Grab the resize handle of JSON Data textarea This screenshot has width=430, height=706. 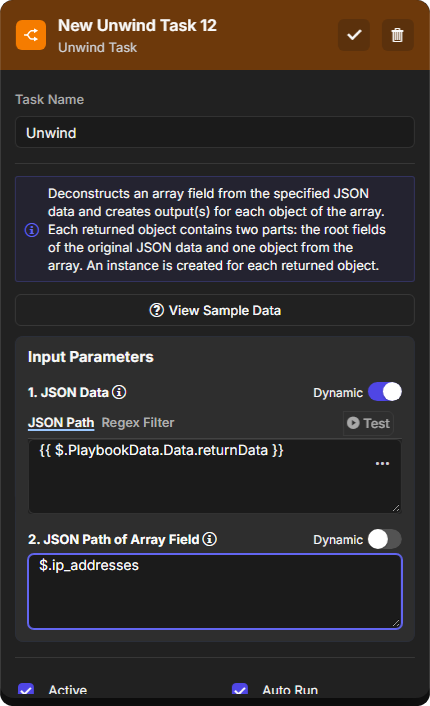pyautogui.click(x=396, y=508)
